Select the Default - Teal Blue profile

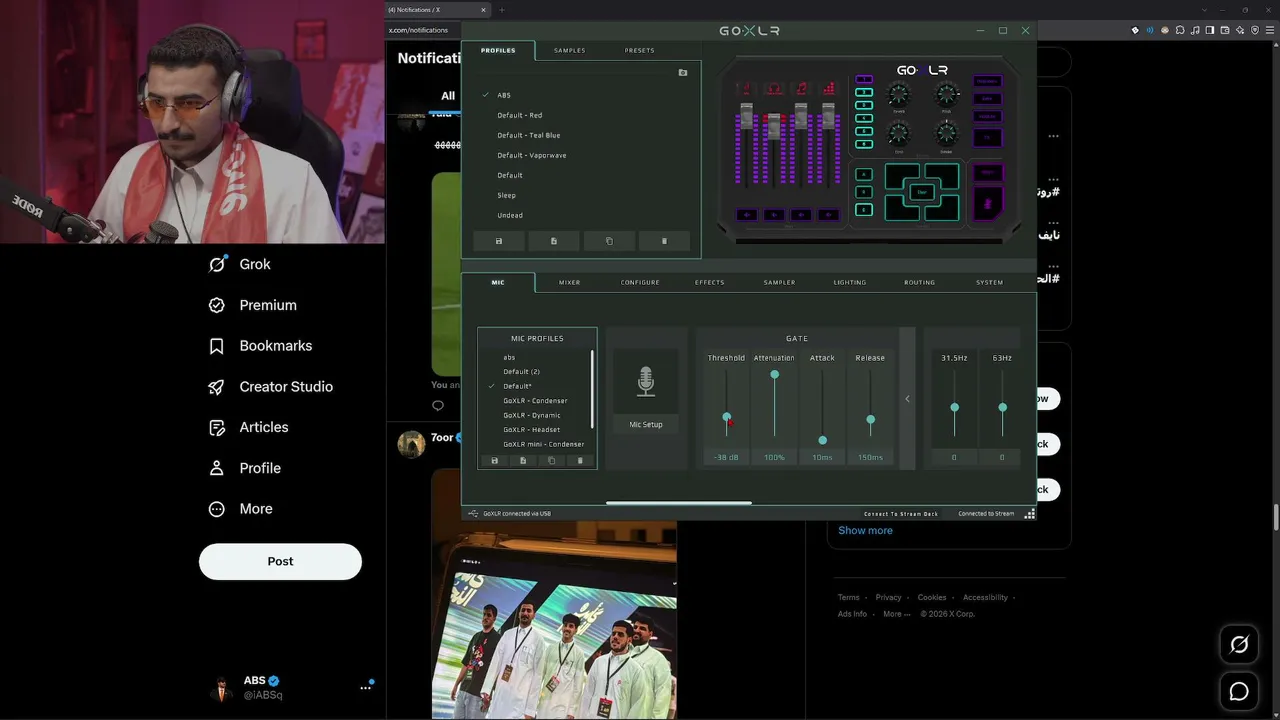pos(529,135)
